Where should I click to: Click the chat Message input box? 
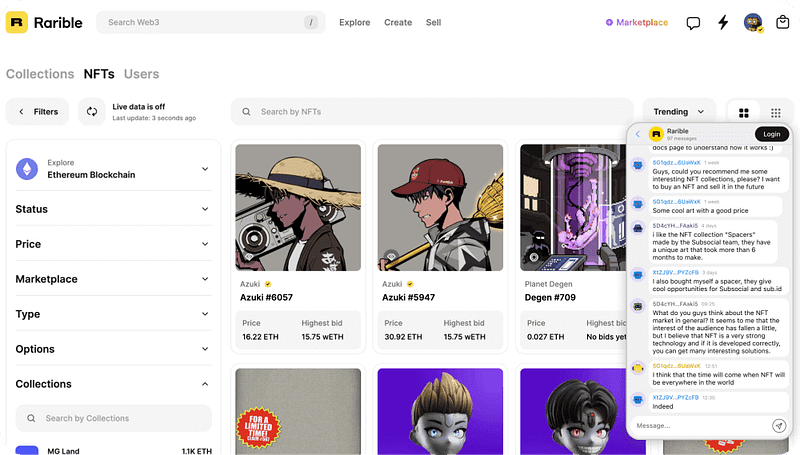point(702,425)
